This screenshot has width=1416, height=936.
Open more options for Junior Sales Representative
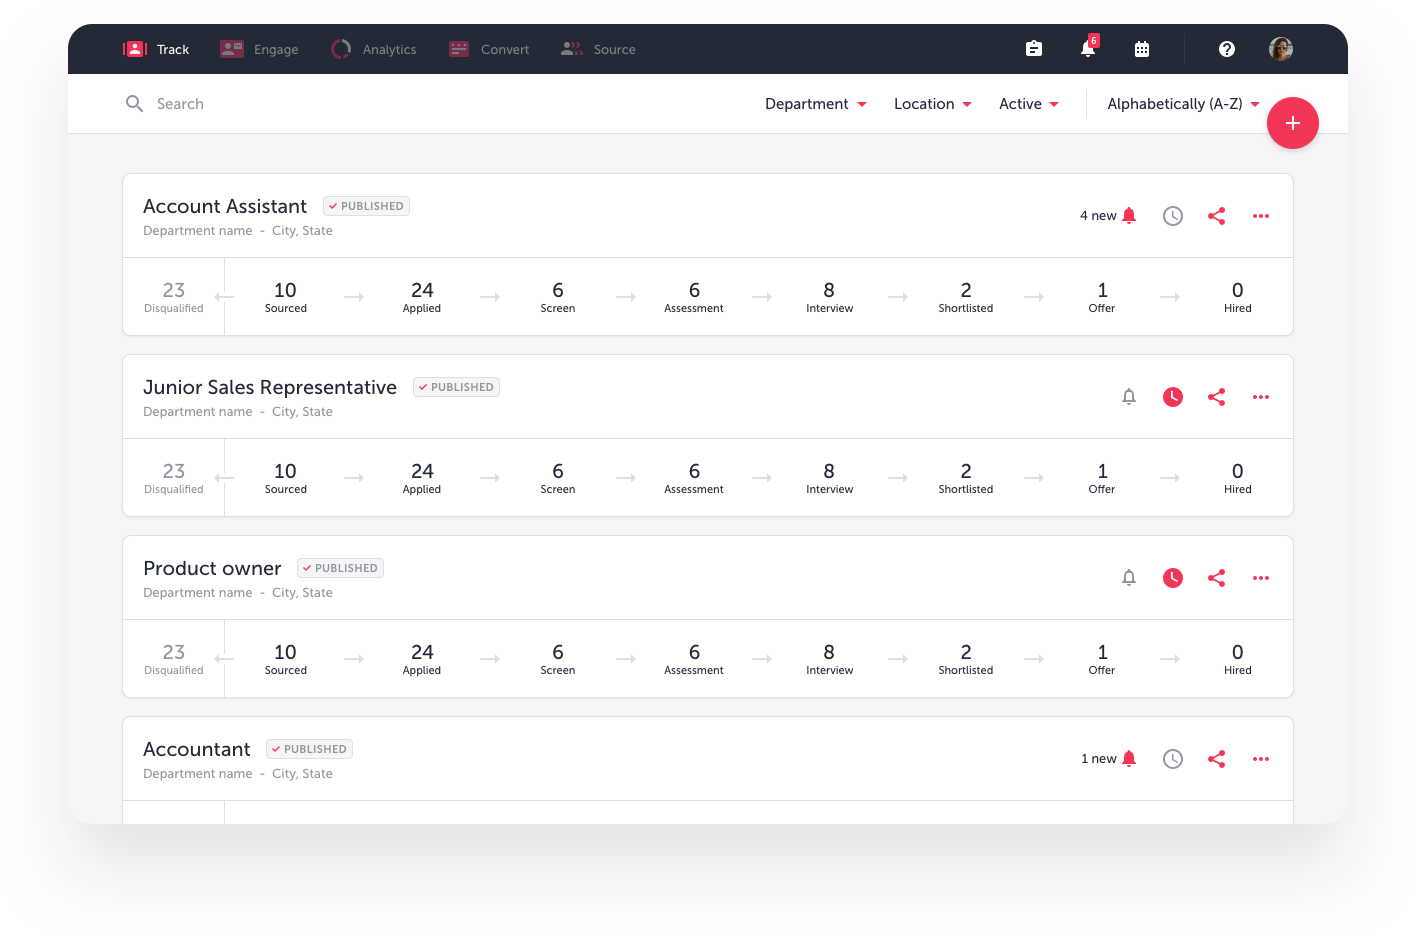[x=1261, y=397]
